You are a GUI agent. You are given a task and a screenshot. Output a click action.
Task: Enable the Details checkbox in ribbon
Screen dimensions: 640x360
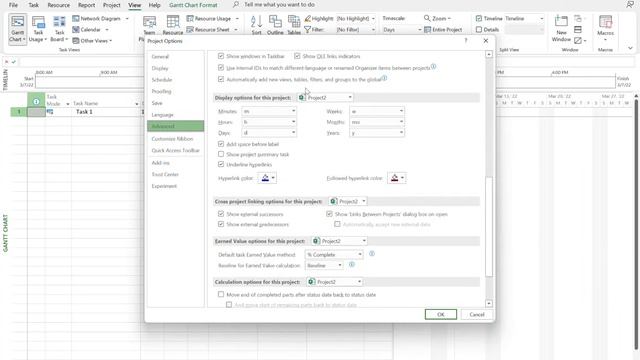click(479, 30)
